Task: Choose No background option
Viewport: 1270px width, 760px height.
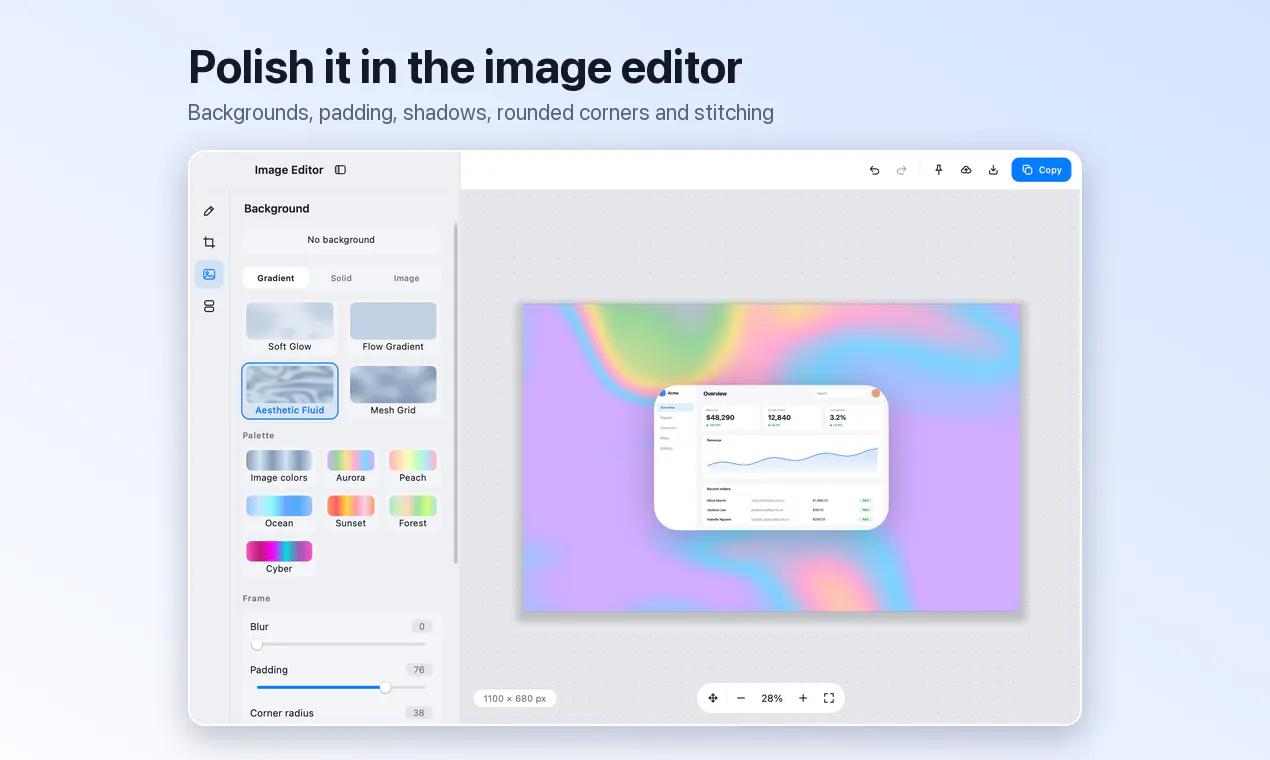Action: click(x=341, y=240)
